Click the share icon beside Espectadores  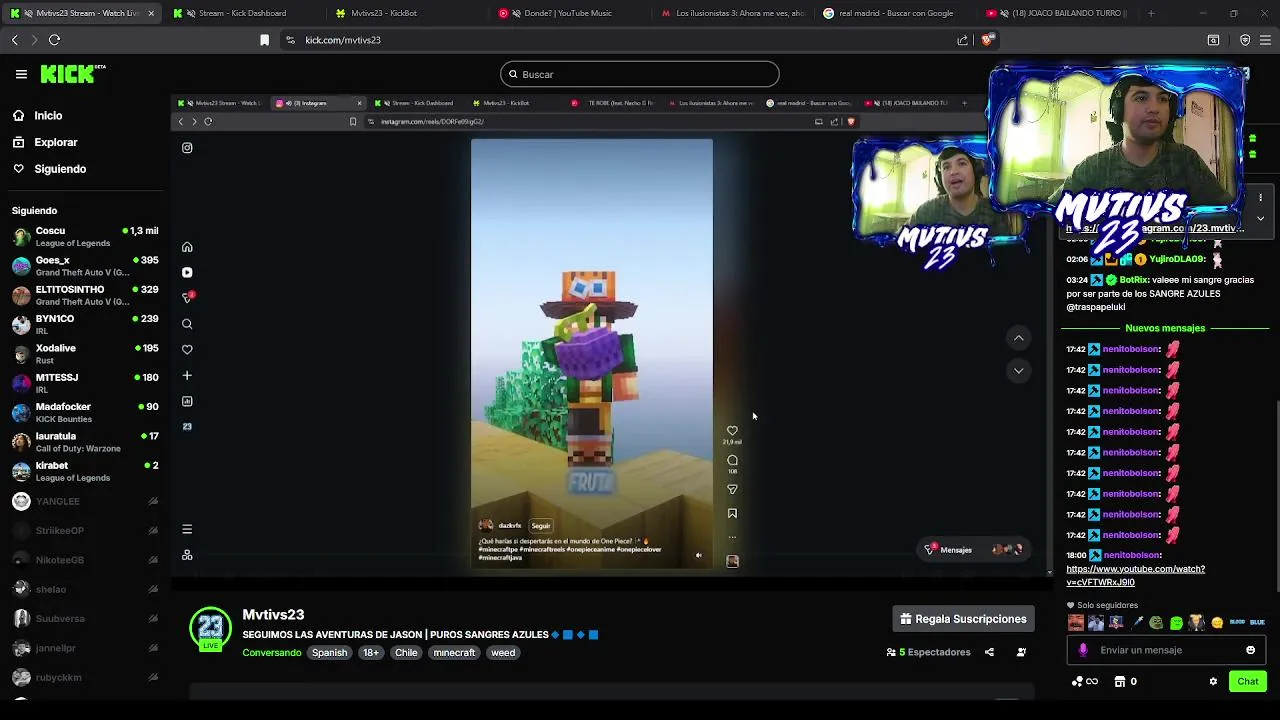click(989, 652)
